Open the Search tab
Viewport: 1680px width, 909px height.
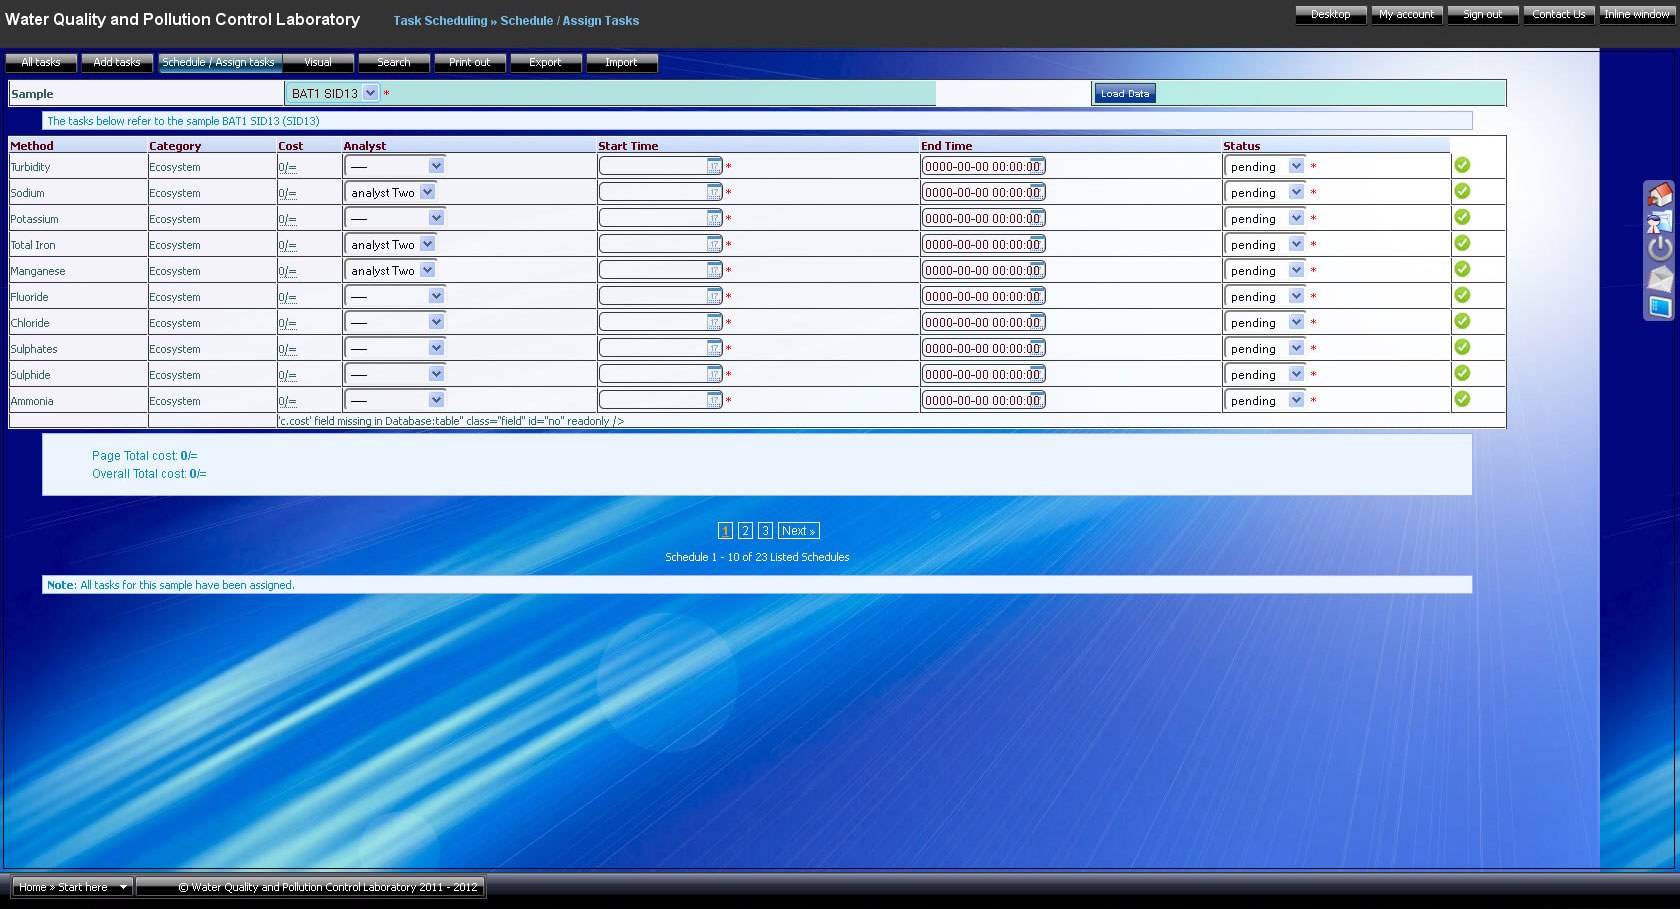[x=394, y=62]
